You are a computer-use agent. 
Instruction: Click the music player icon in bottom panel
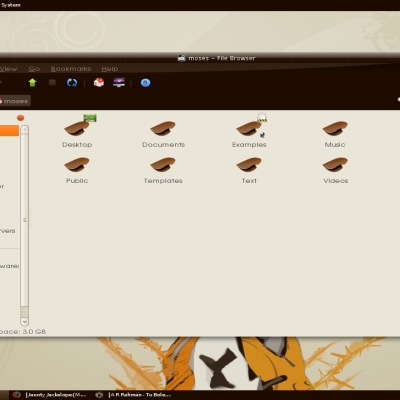[x=99, y=395]
